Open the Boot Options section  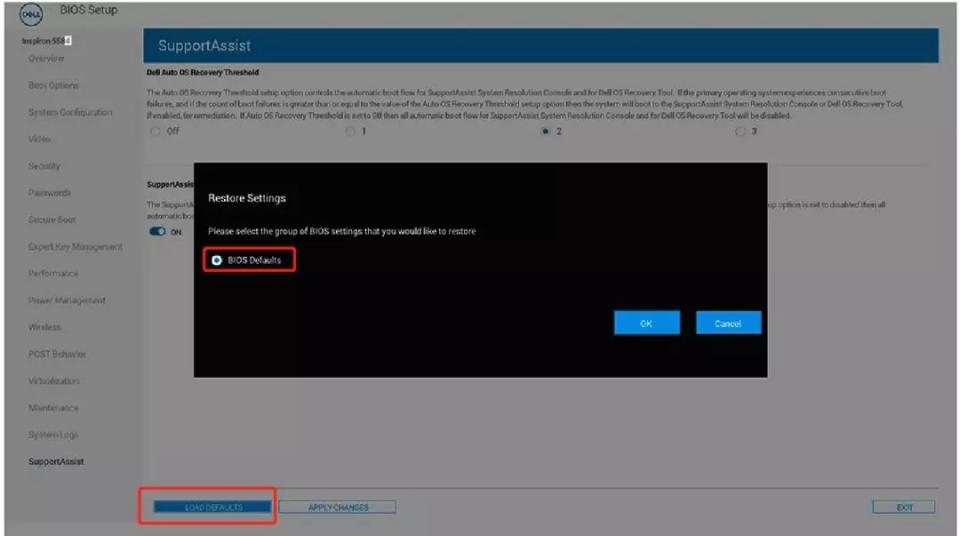(x=53, y=85)
